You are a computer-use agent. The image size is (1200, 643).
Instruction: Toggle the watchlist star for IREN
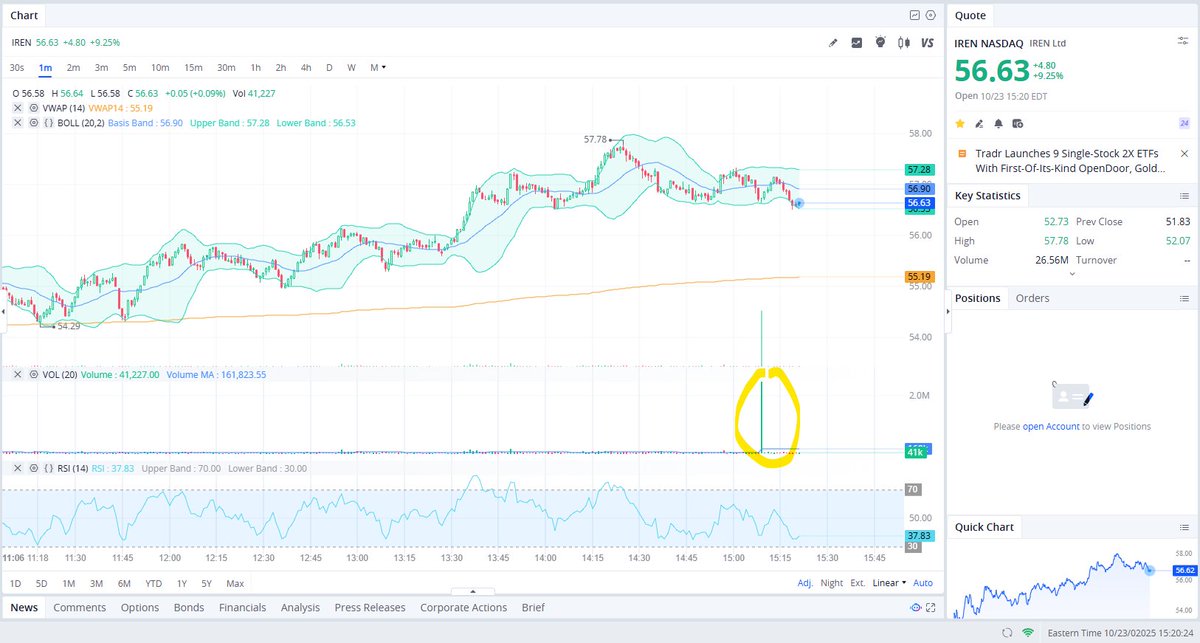(x=961, y=123)
